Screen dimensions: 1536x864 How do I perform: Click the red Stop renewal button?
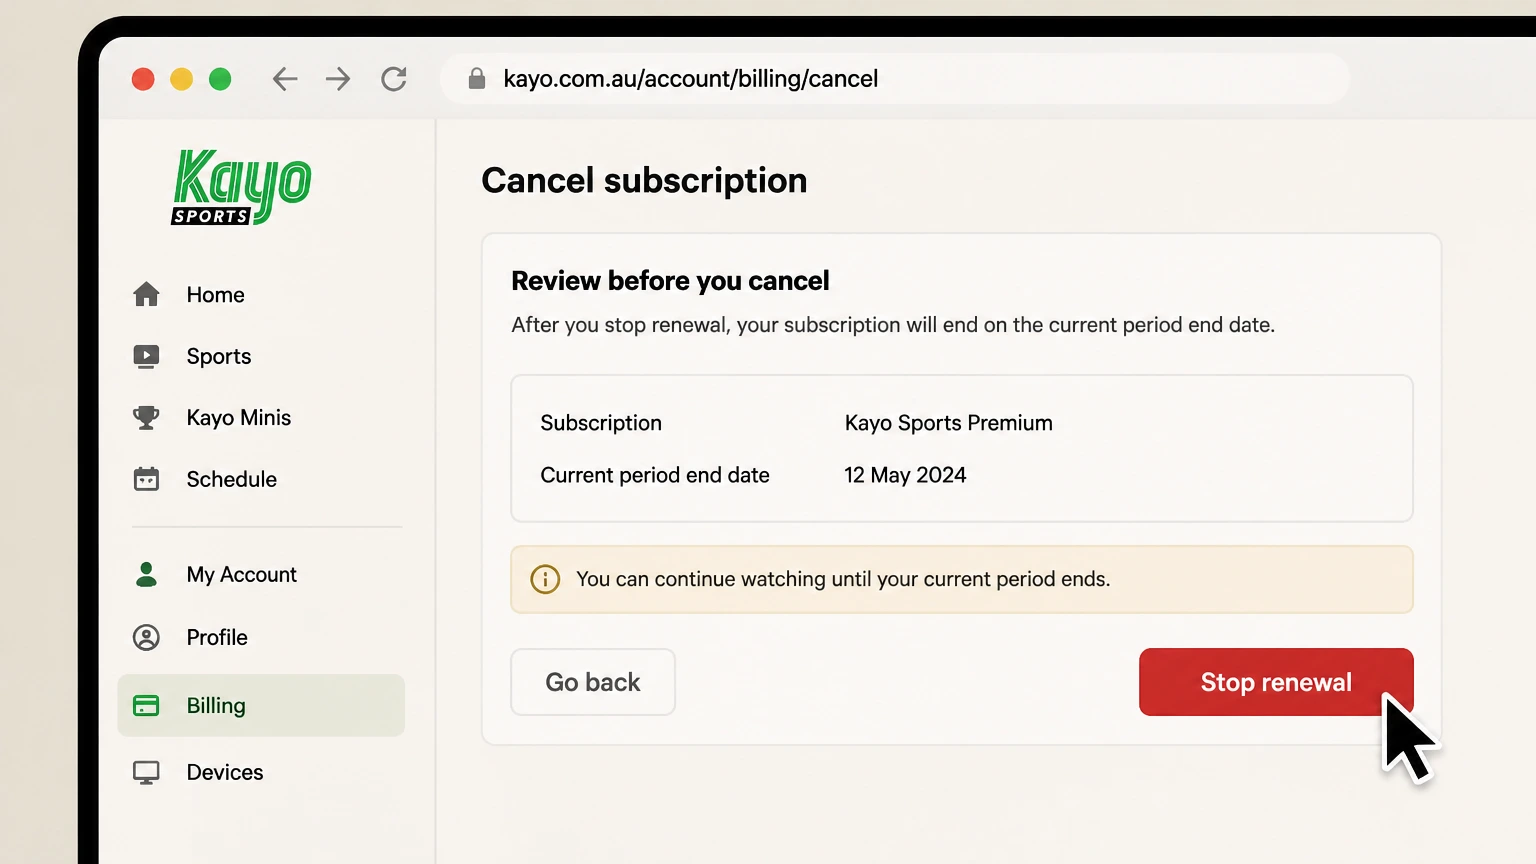[x=1276, y=682]
